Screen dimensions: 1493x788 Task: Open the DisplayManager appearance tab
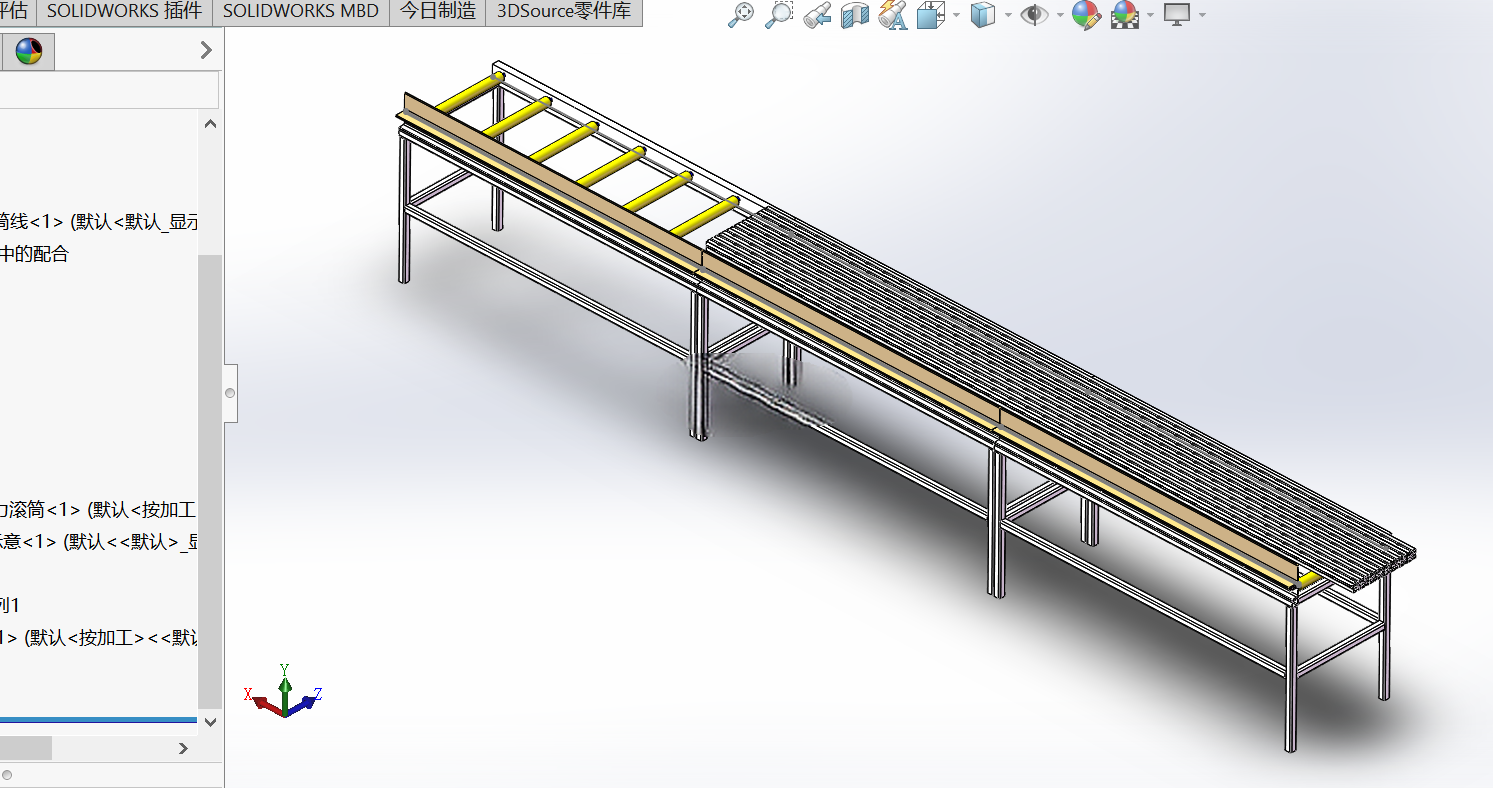[x=29, y=51]
